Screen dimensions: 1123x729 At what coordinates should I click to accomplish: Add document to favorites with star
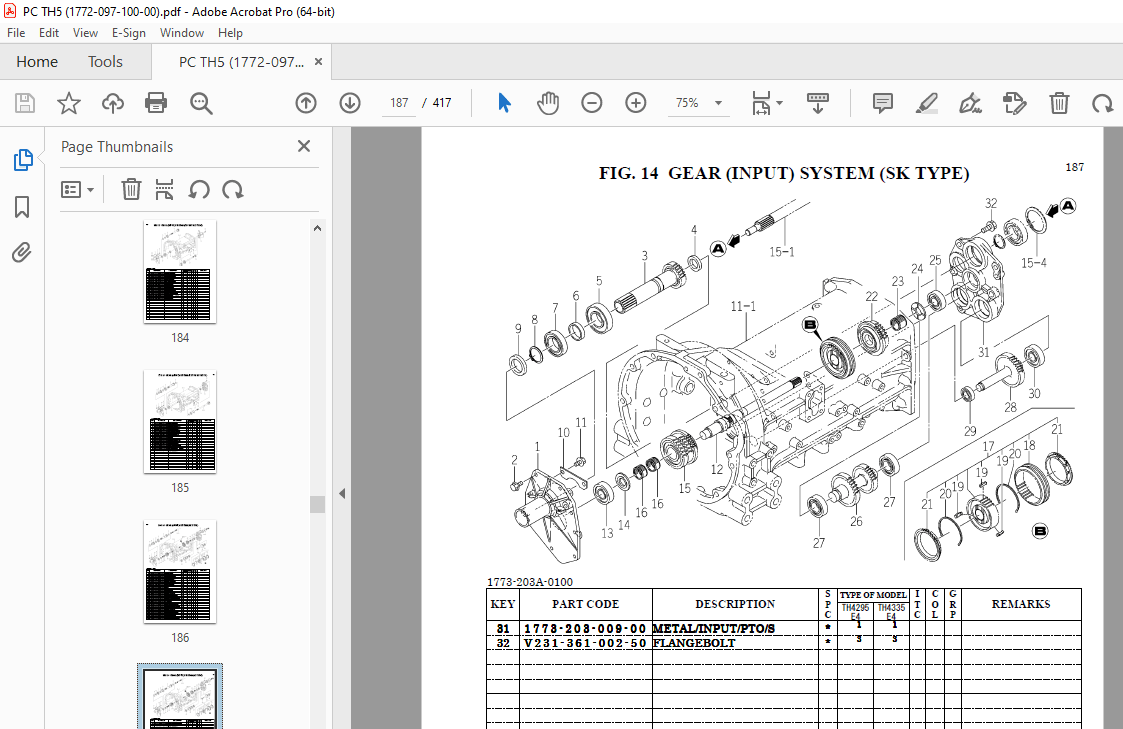[x=68, y=102]
